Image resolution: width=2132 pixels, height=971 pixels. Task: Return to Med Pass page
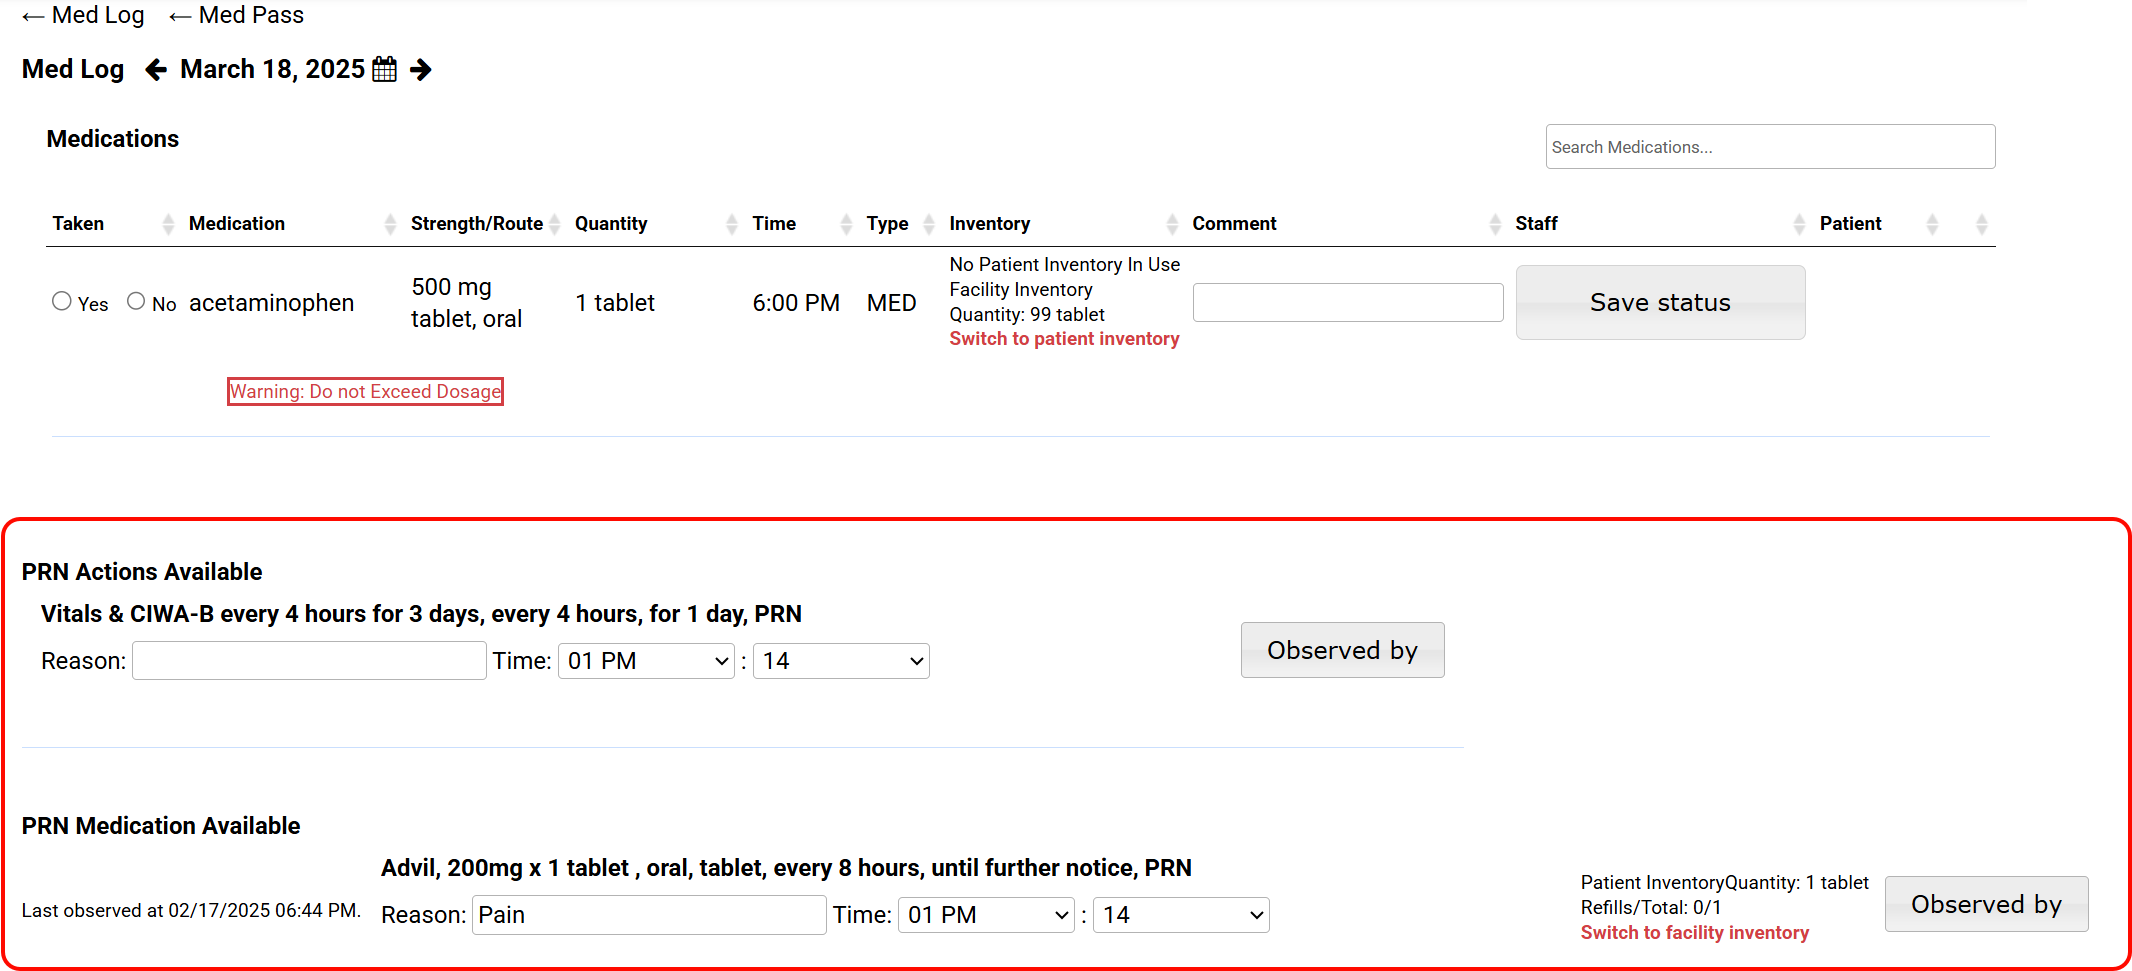click(x=237, y=15)
